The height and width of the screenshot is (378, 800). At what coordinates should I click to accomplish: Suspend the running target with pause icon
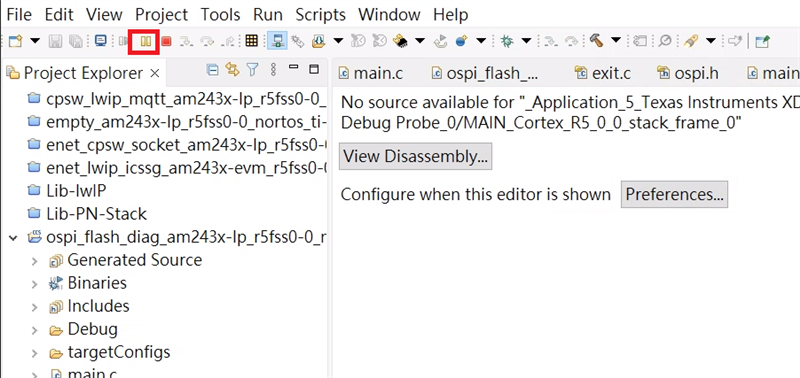click(x=145, y=41)
